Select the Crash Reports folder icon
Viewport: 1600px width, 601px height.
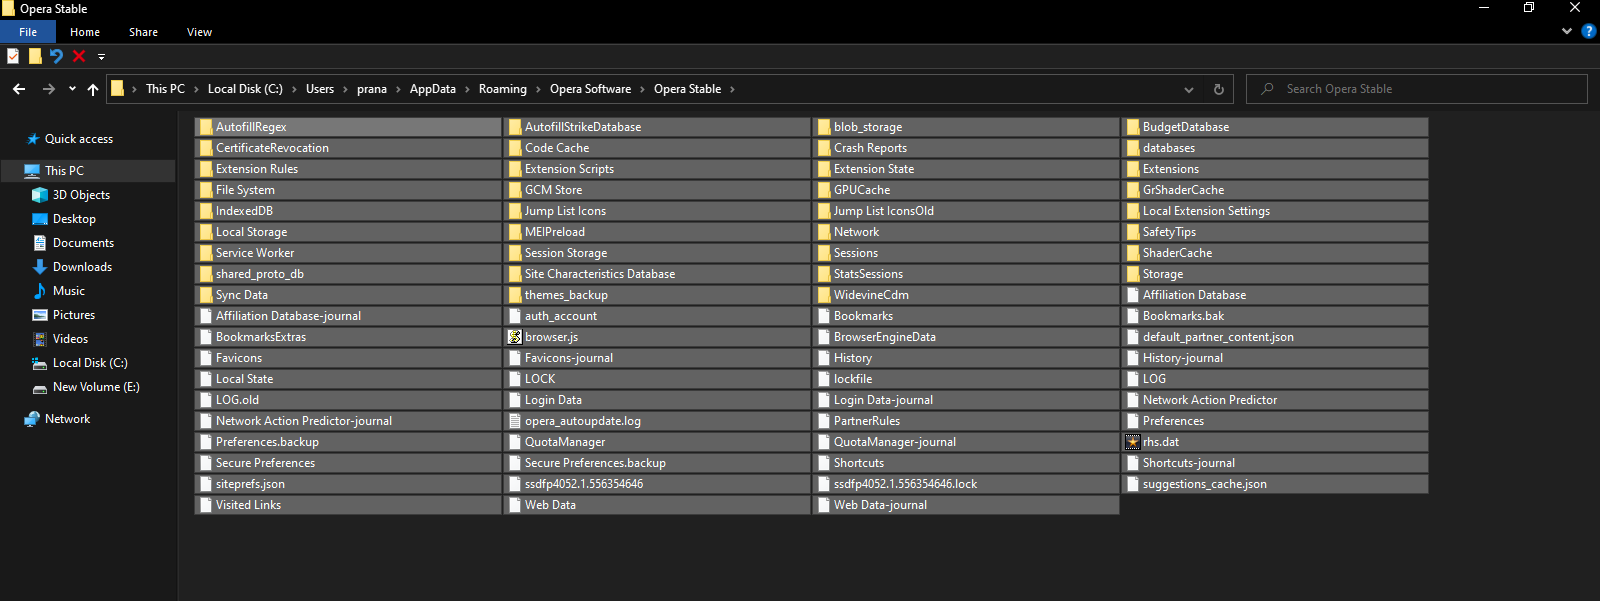(824, 148)
